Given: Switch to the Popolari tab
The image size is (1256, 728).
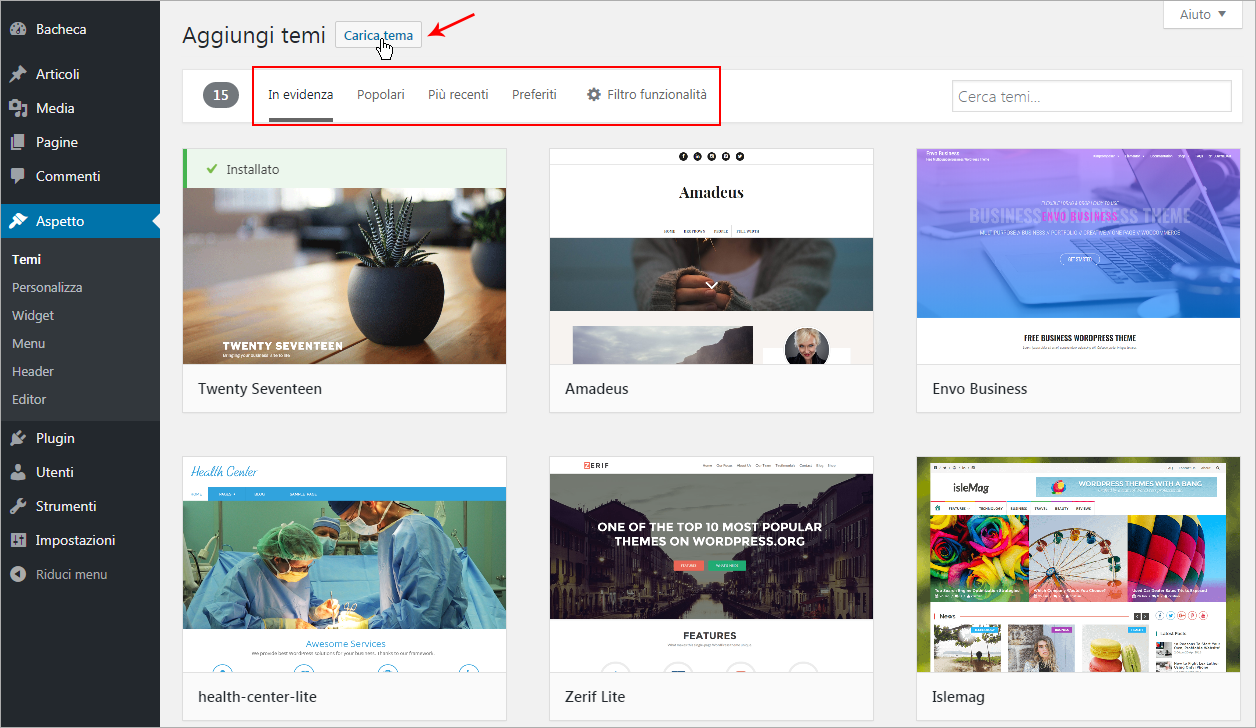Looking at the screenshot, I should click(x=380, y=95).
